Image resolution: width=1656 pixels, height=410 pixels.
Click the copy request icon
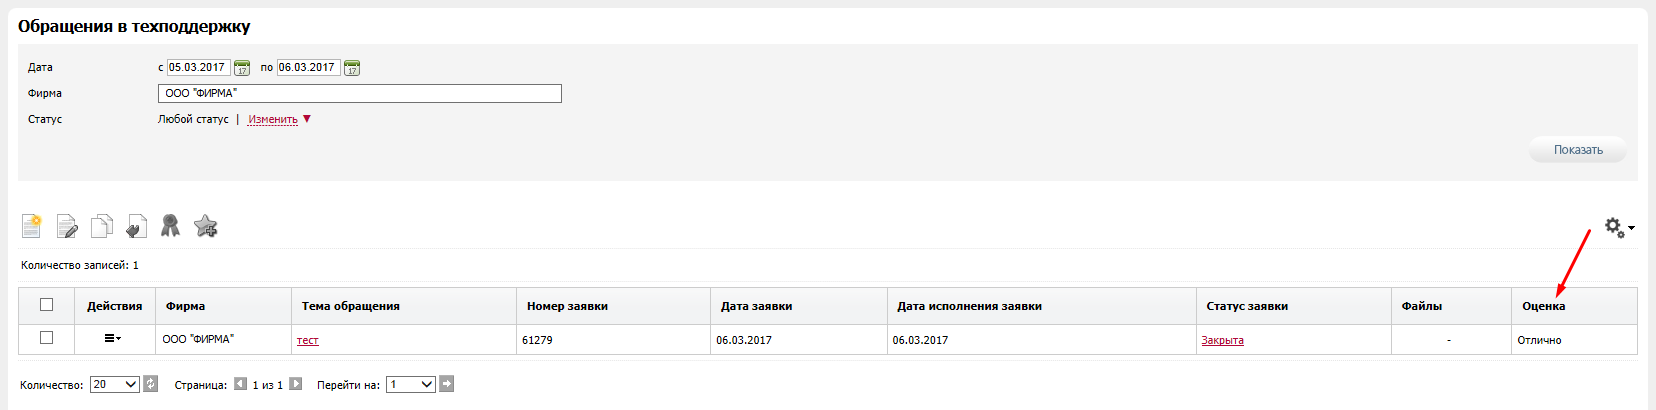pyautogui.click(x=101, y=226)
